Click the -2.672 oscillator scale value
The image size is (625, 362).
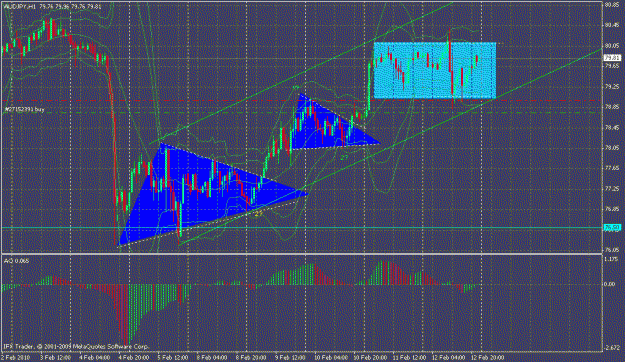click(611, 348)
